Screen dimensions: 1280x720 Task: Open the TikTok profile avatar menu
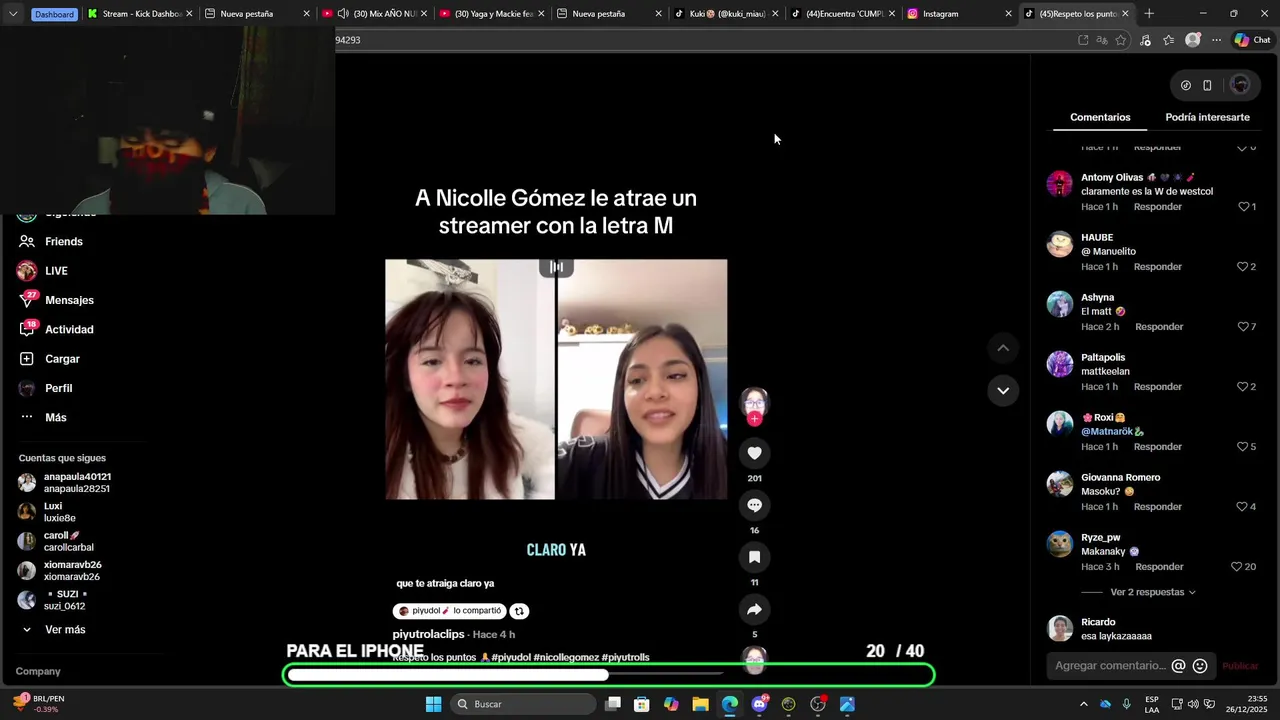[1240, 85]
